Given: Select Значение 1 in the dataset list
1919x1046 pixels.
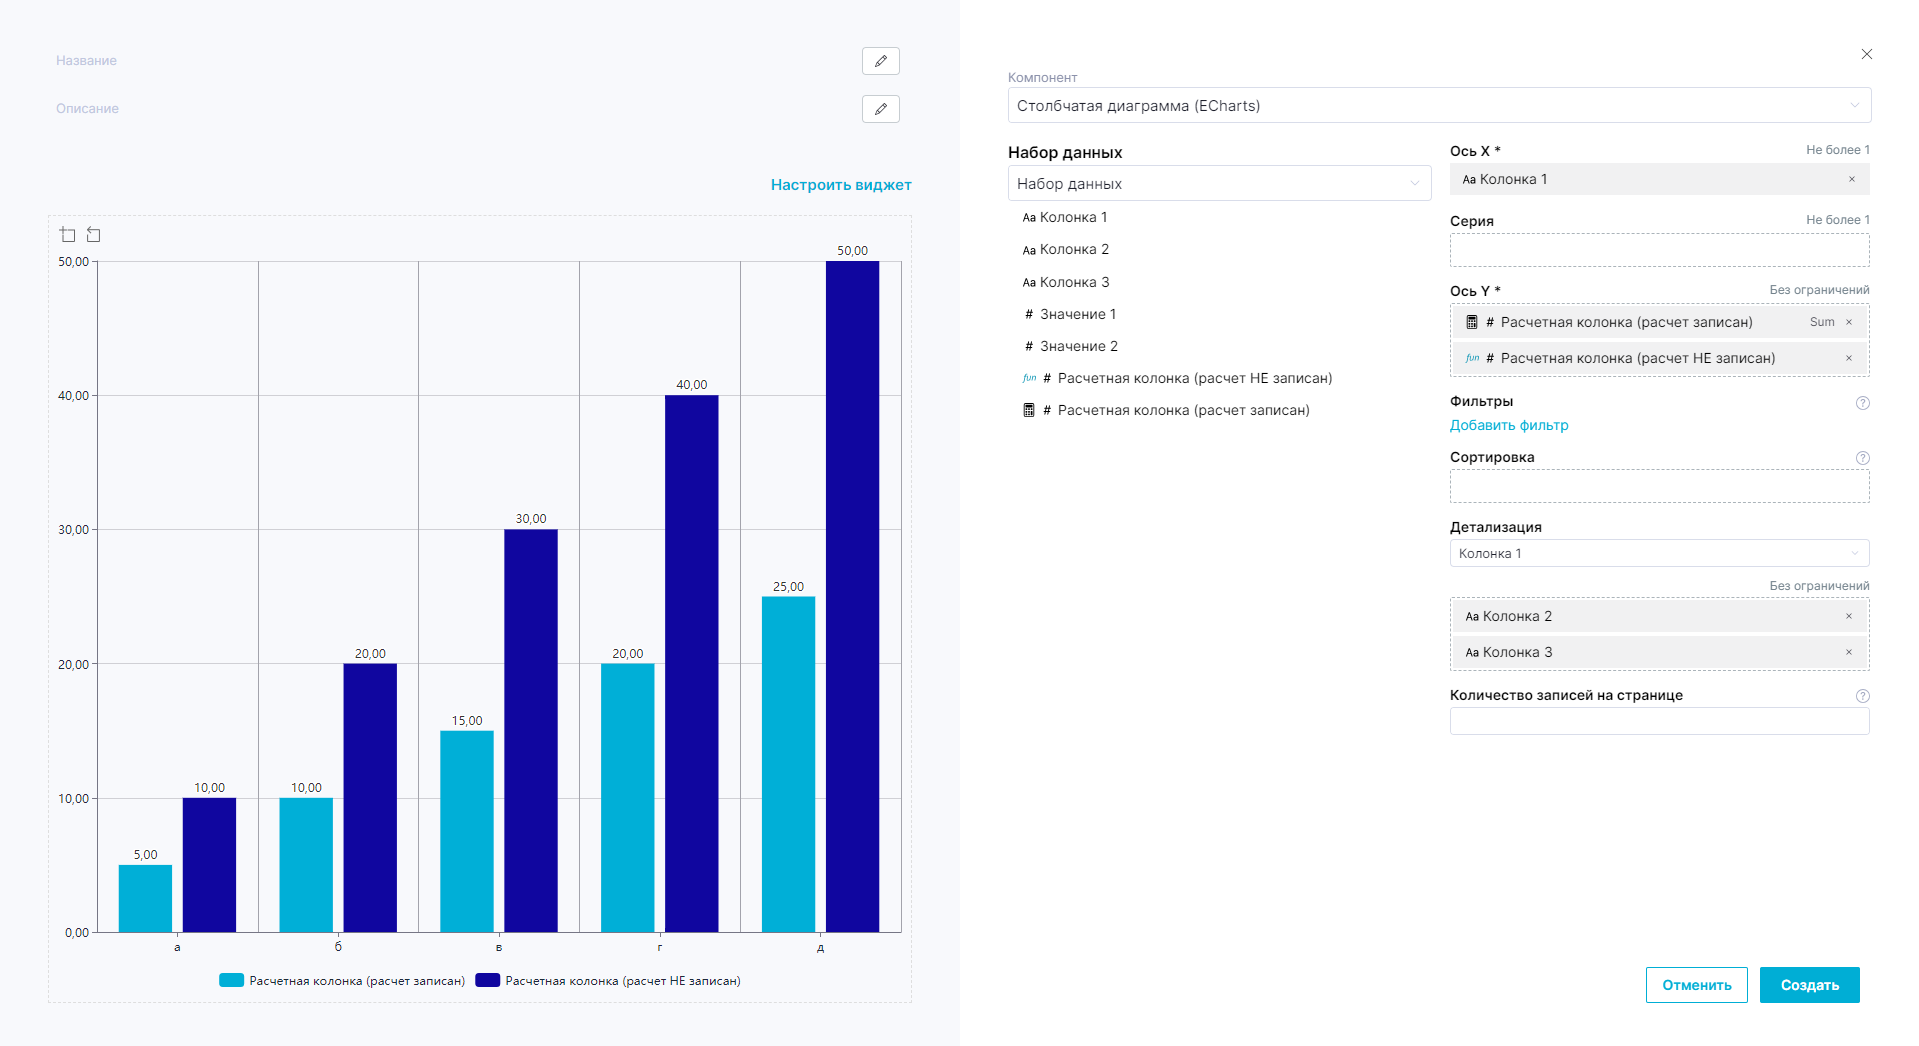Looking at the screenshot, I should [1077, 315].
